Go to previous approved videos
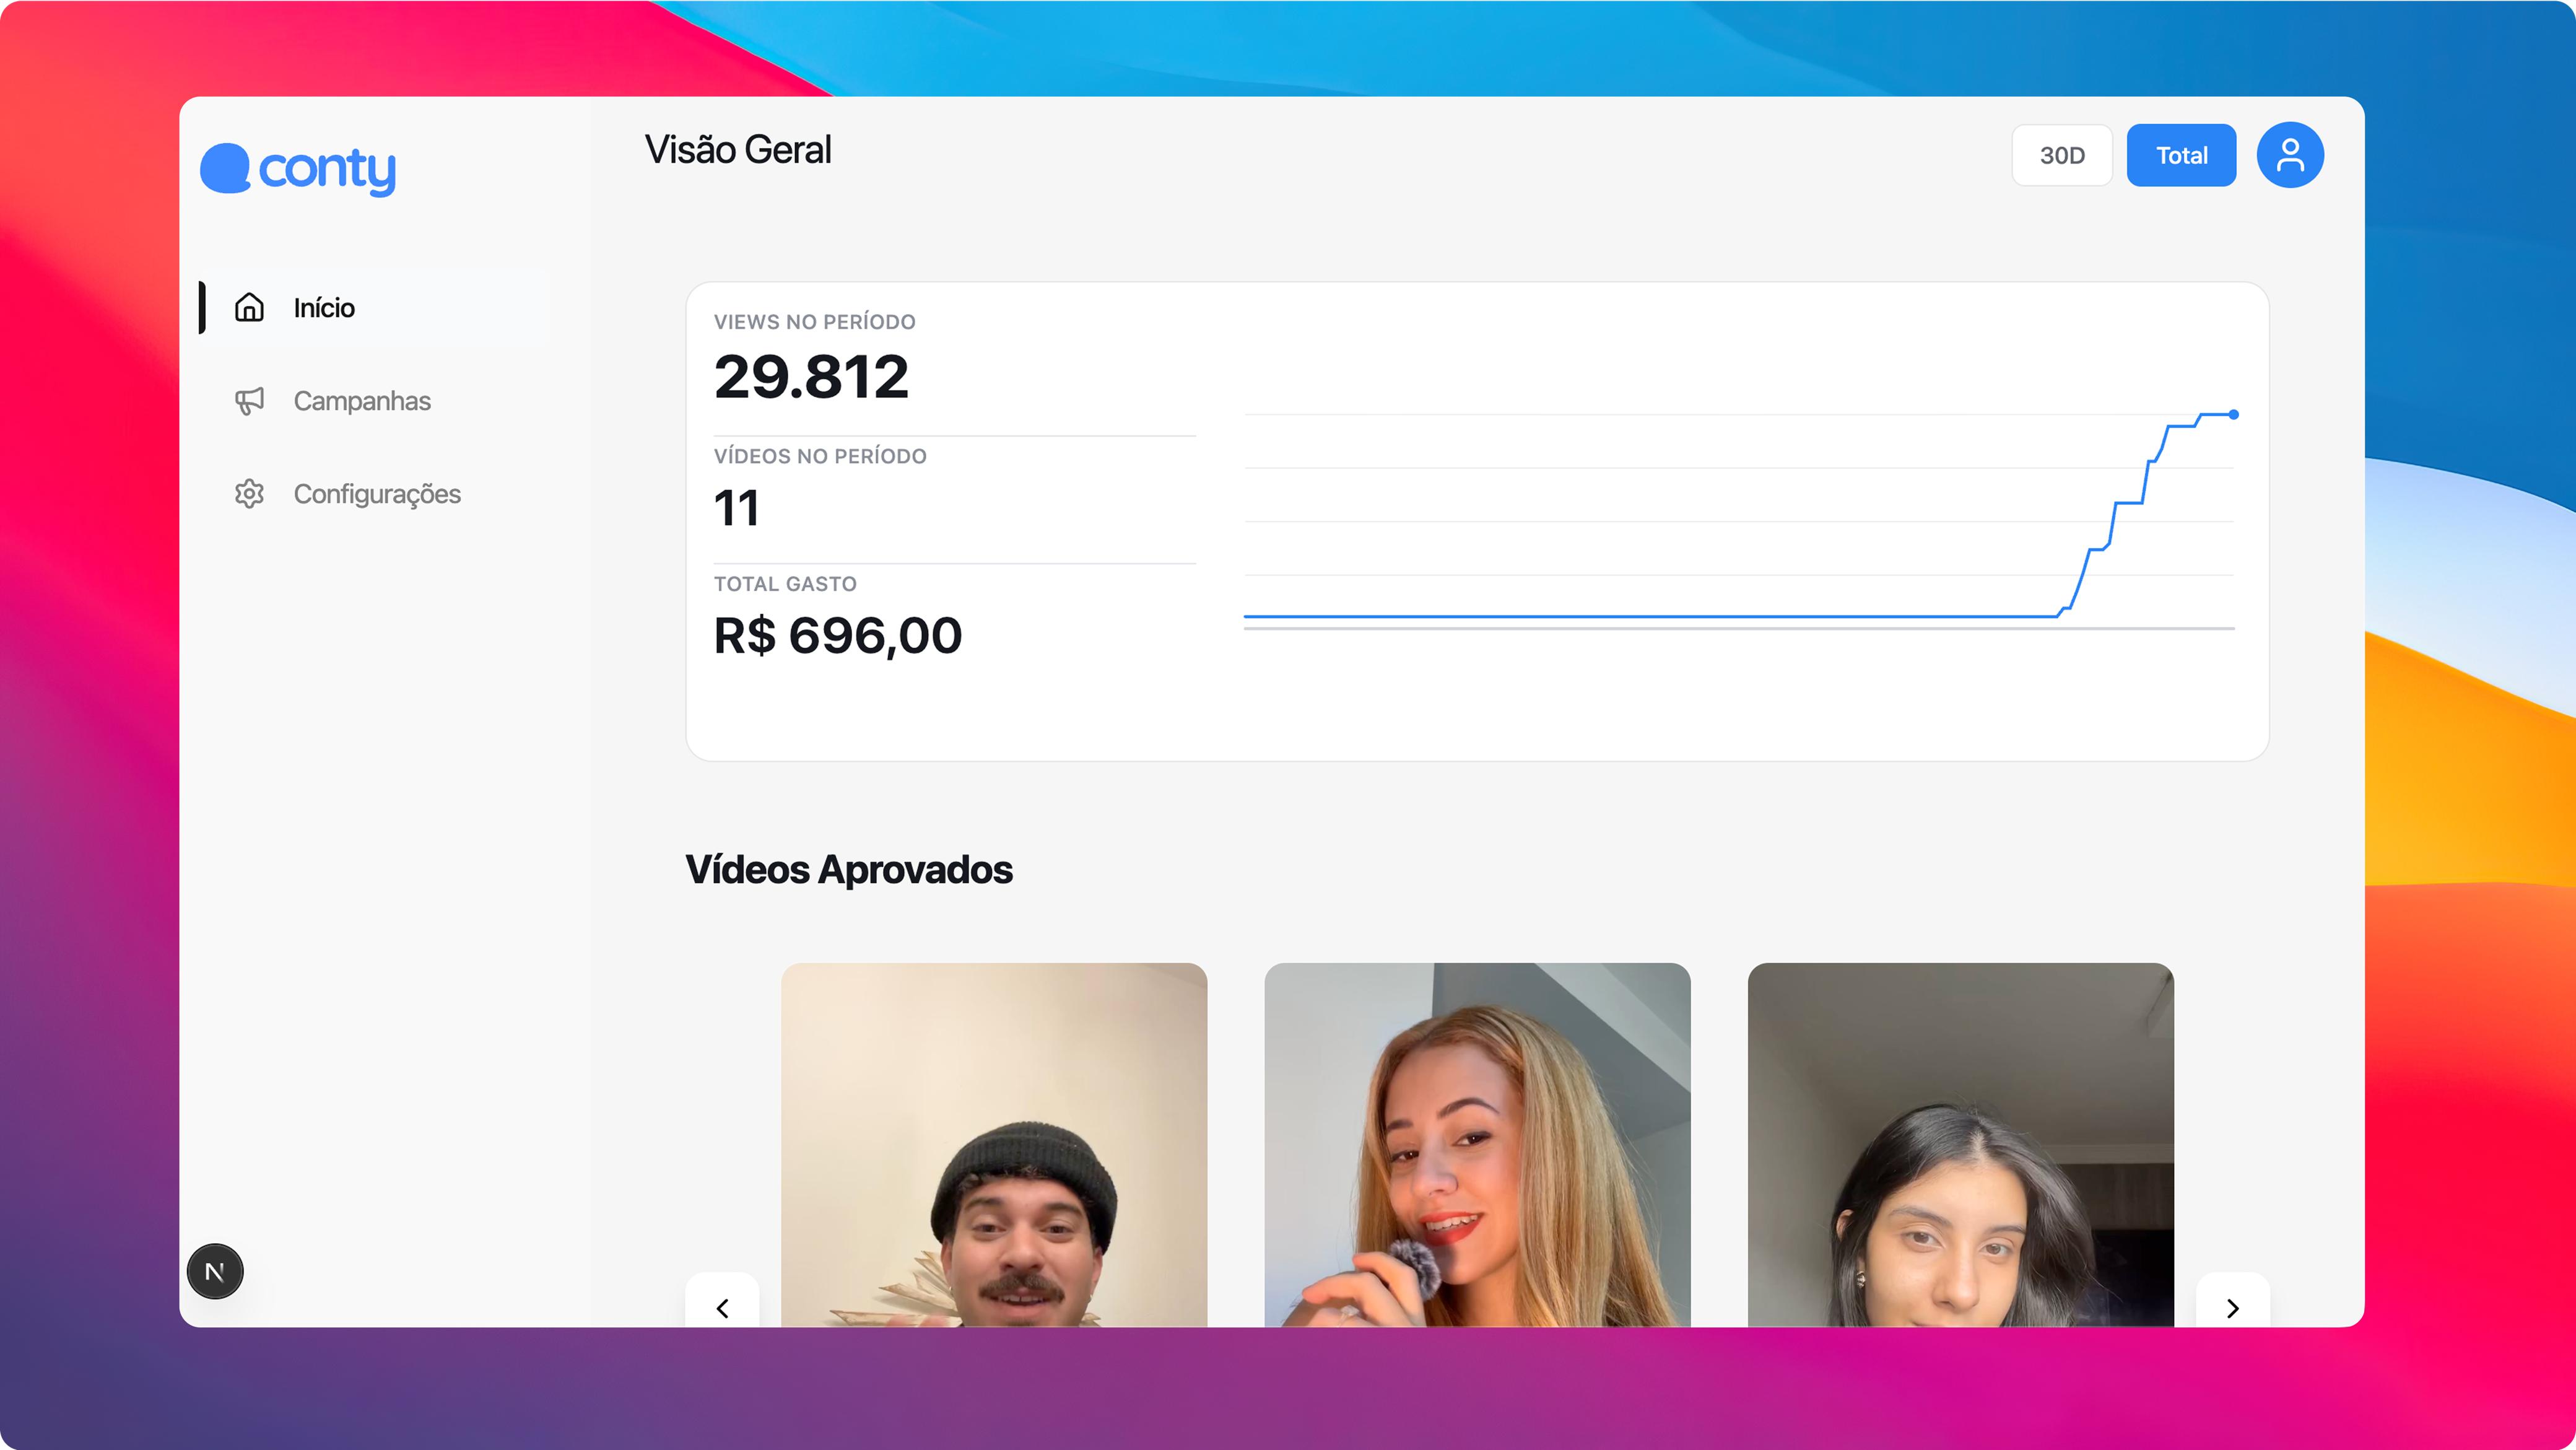The height and width of the screenshot is (1450, 2576). click(722, 1307)
